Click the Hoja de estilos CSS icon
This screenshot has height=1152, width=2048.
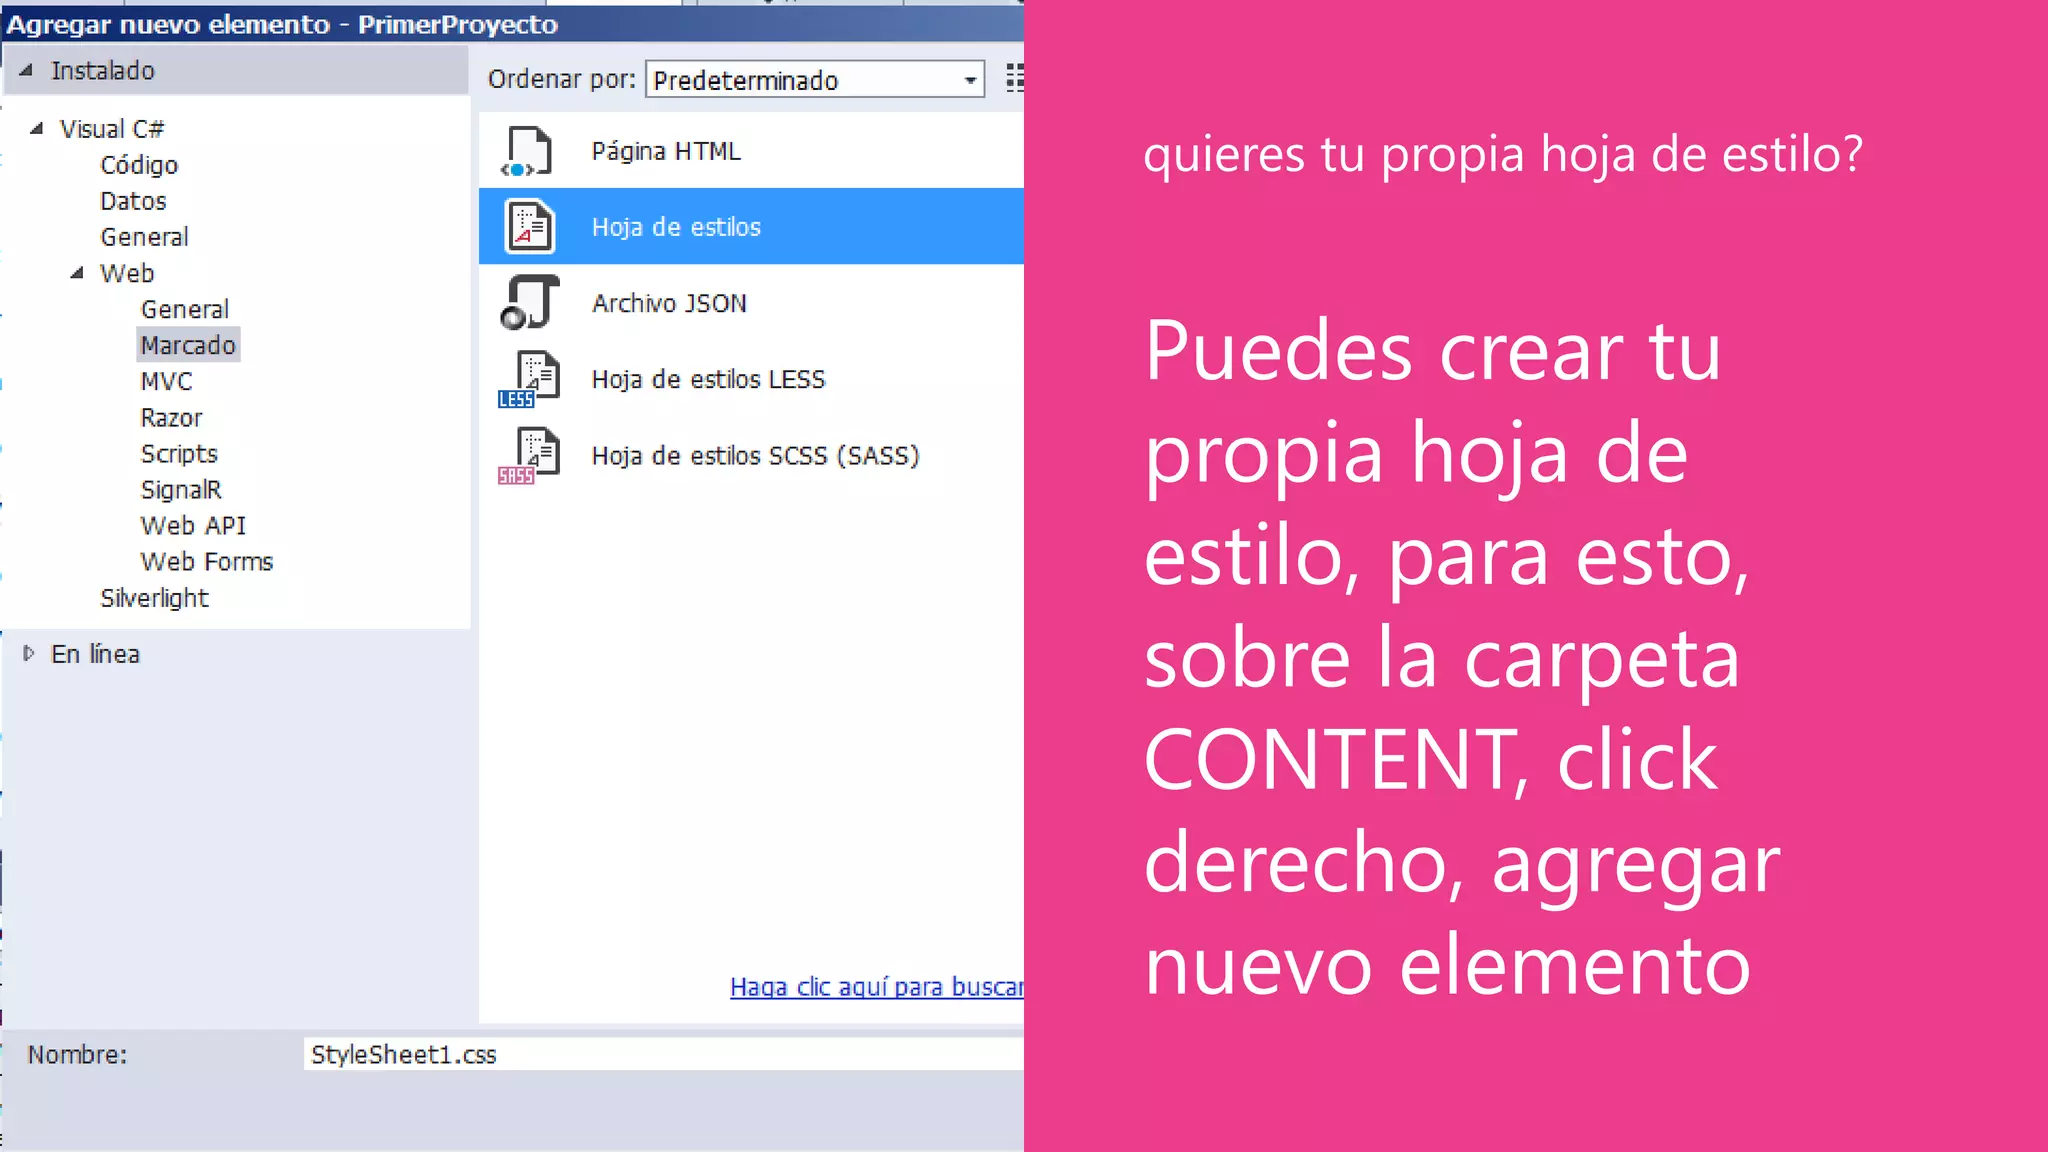click(x=529, y=226)
